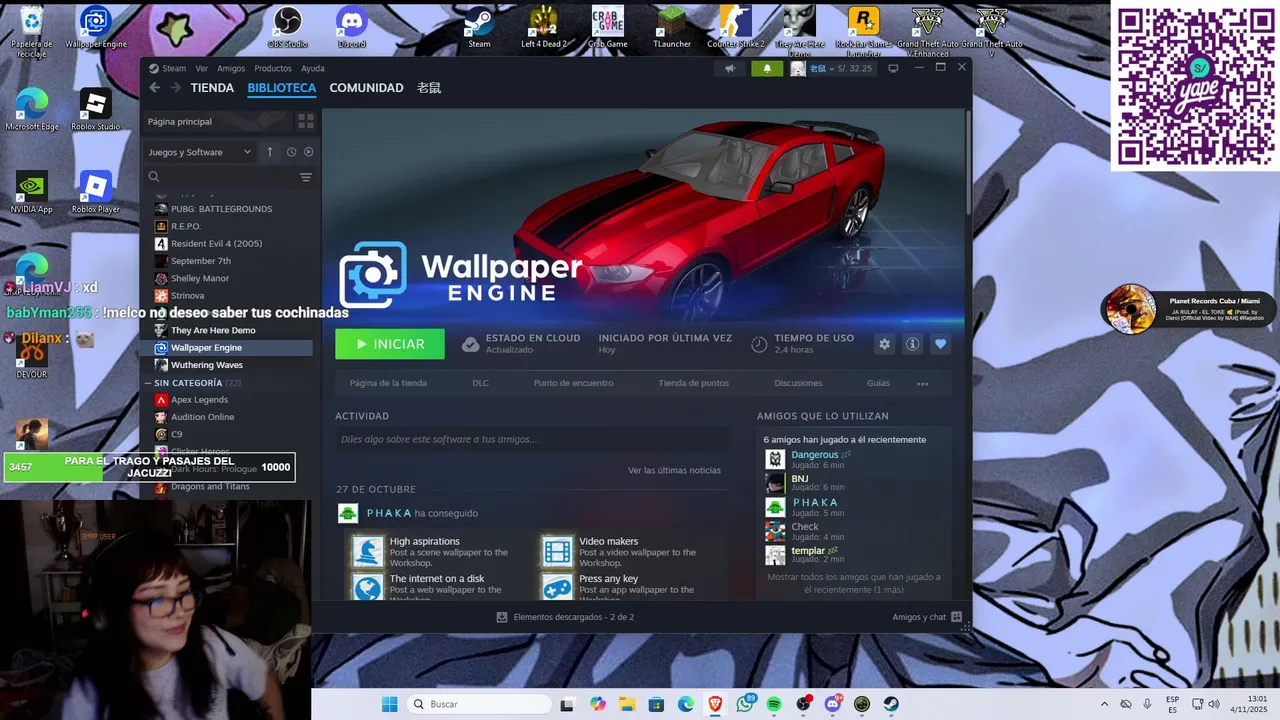Open the Punto de encuentro link
The image size is (1280, 720).
574,383
